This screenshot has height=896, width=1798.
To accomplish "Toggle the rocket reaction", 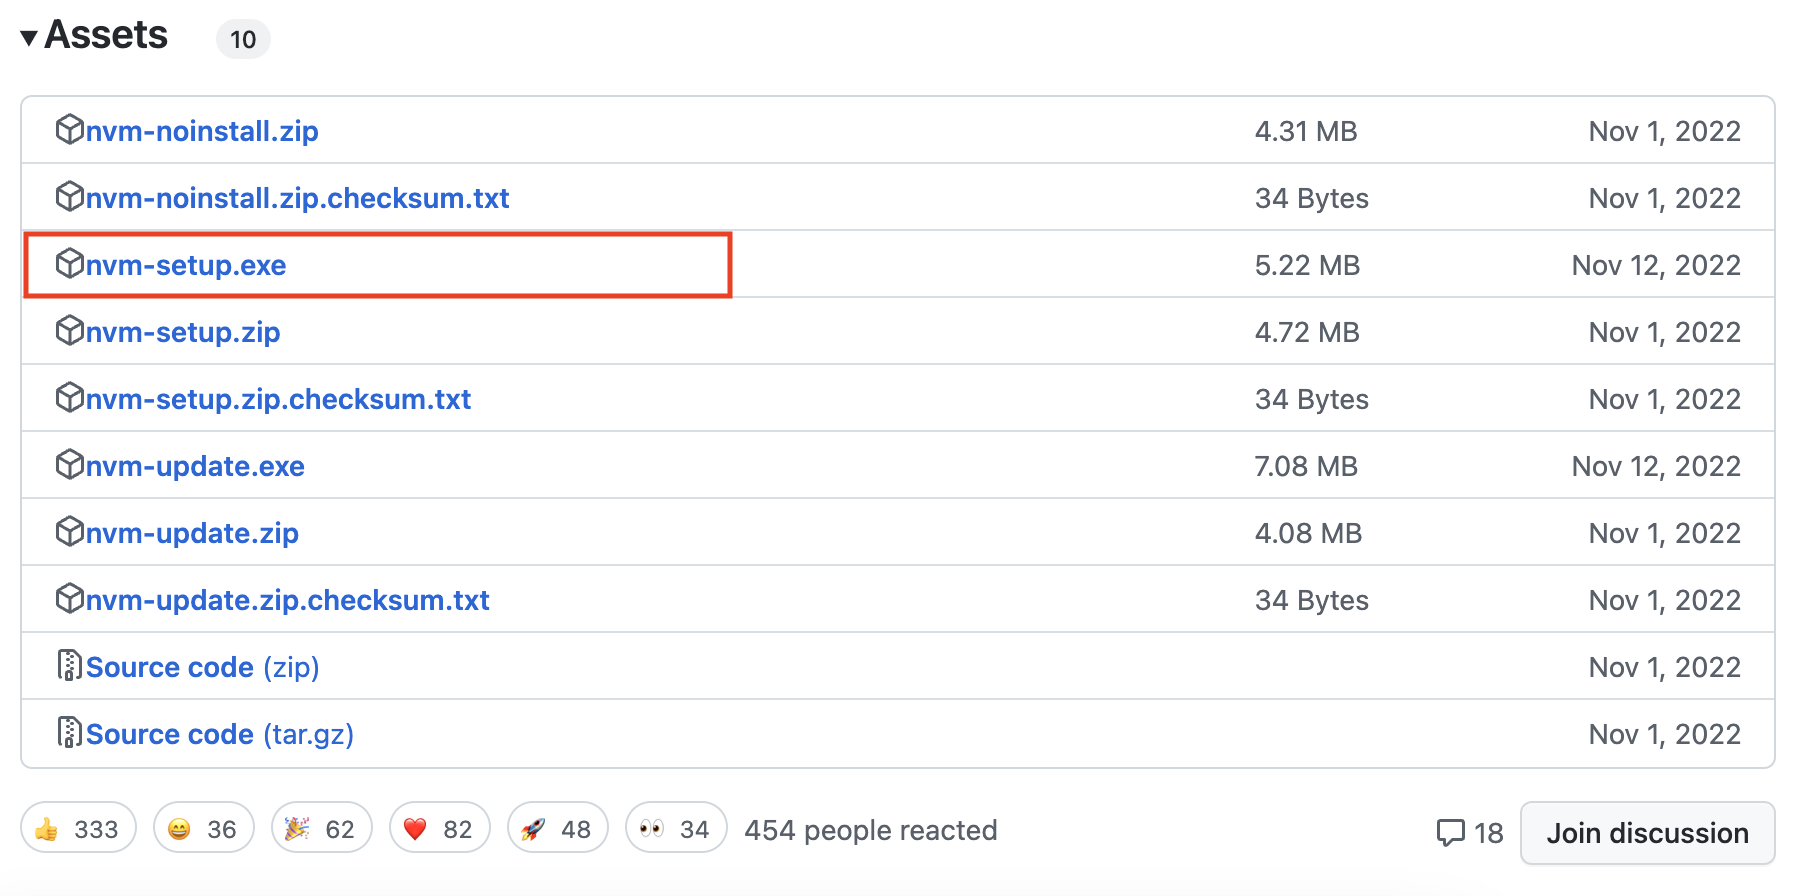I will 557,828.
